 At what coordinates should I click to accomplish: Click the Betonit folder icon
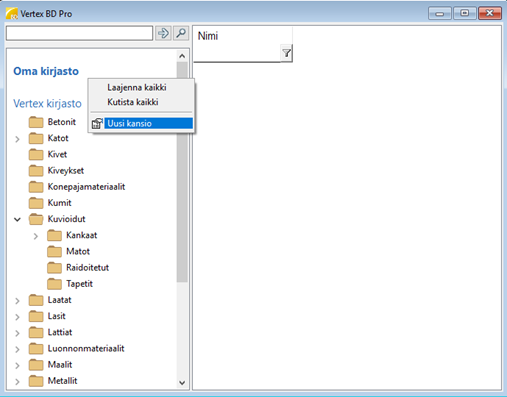coord(36,122)
